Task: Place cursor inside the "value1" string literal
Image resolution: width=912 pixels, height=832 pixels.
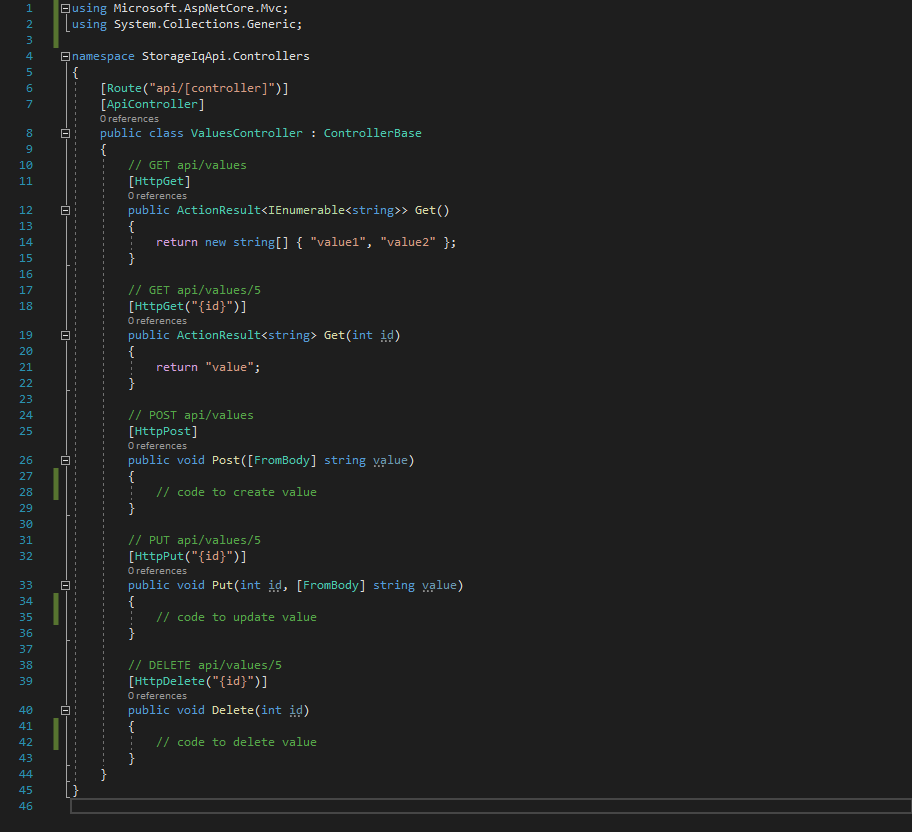Action: click(x=337, y=241)
